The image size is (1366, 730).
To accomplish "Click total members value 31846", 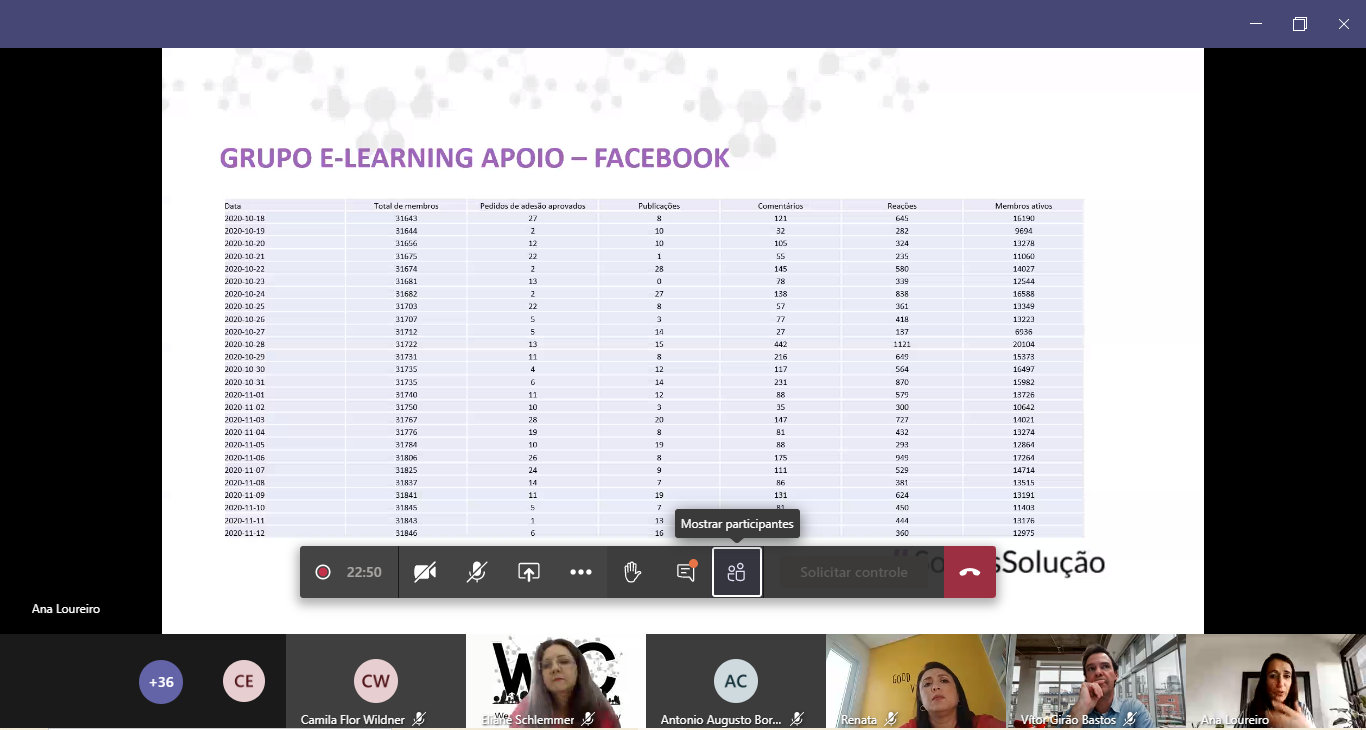I will pyautogui.click(x=406, y=533).
